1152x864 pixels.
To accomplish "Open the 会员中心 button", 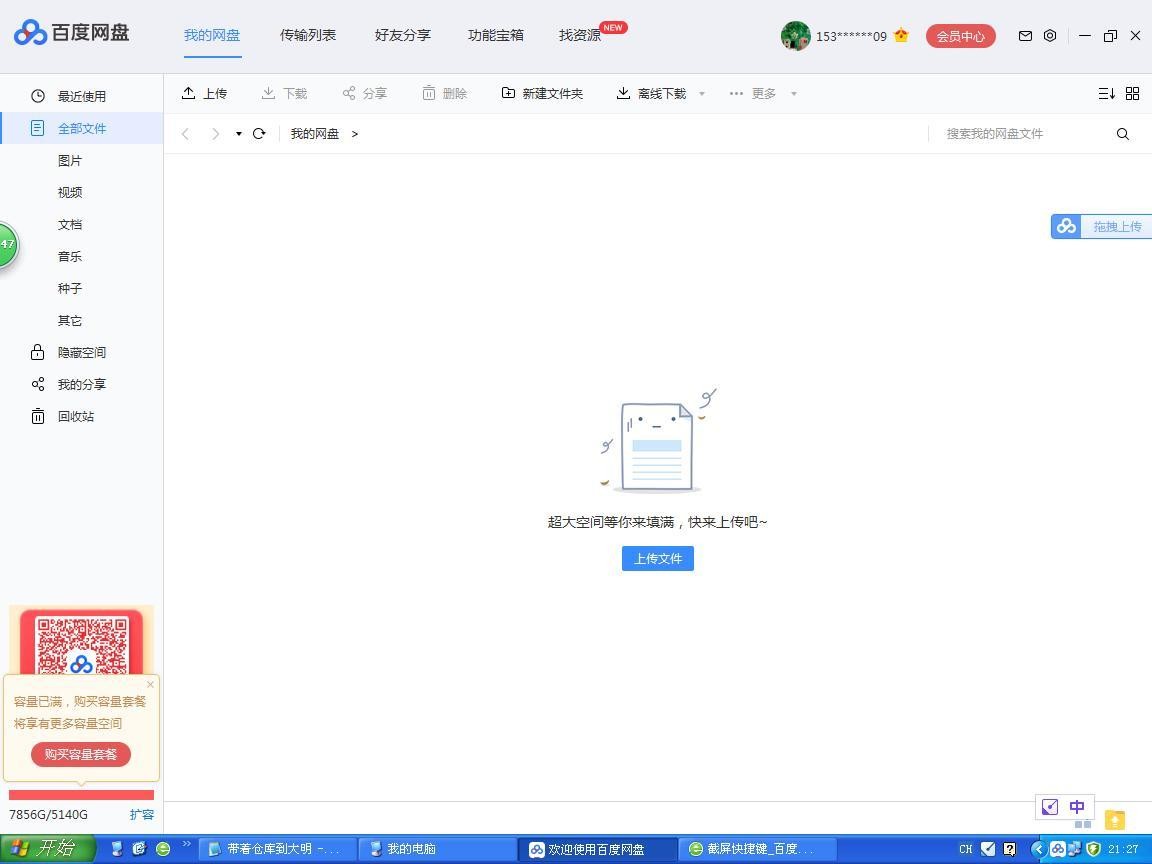I will click(x=960, y=36).
